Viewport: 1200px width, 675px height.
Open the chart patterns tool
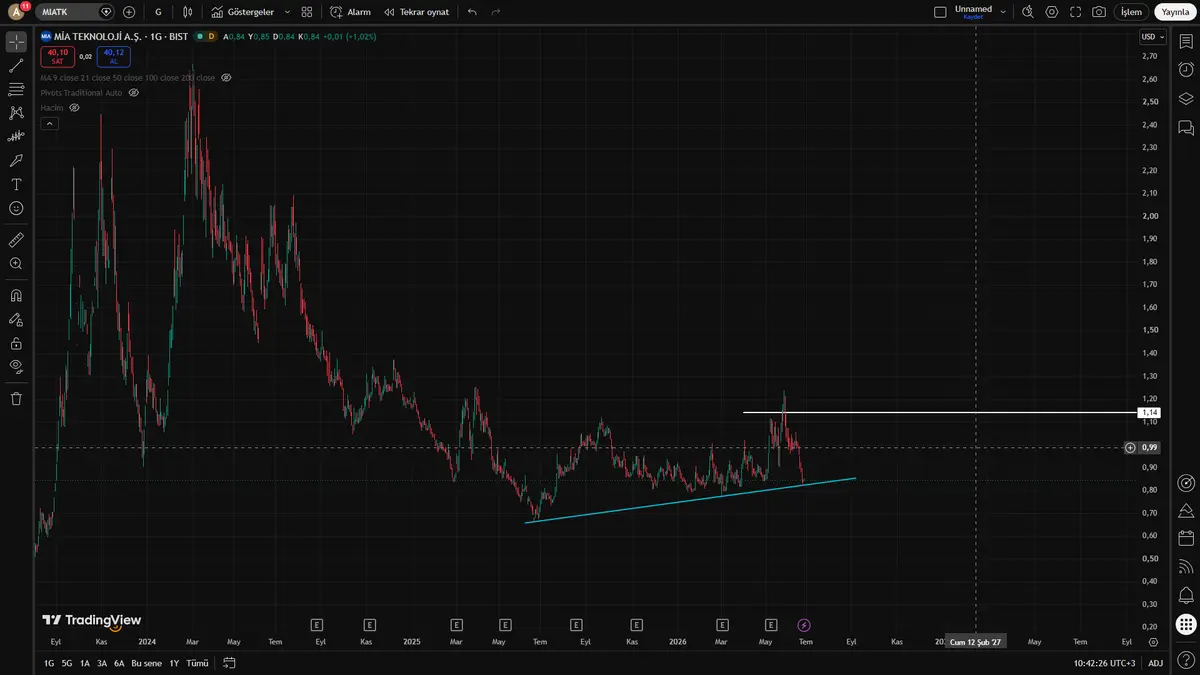pos(16,113)
